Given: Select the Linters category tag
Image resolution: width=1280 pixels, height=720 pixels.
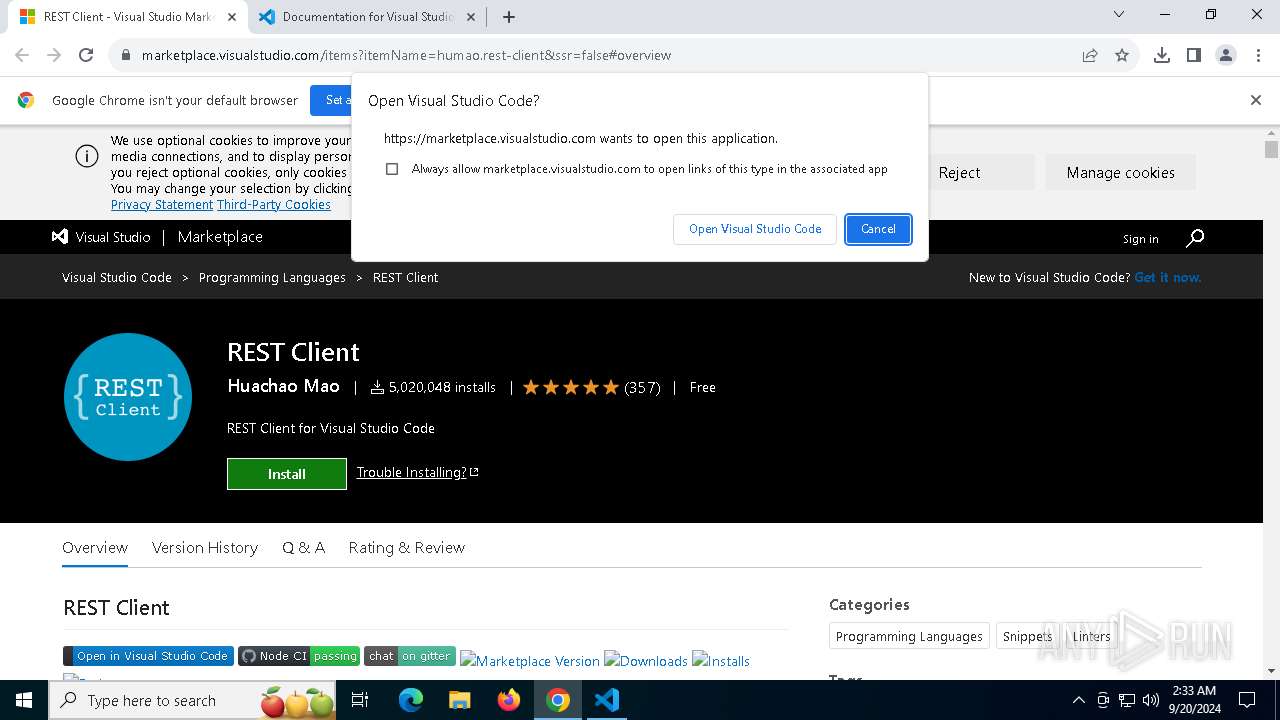Looking at the screenshot, I should 1091,636.
